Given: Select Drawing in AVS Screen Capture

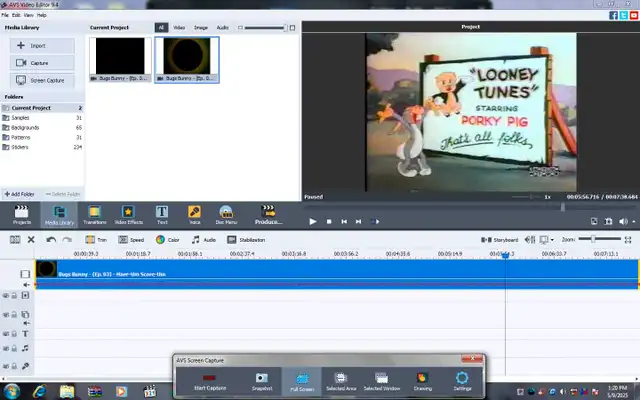Looking at the screenshot, I should point(422,382).
